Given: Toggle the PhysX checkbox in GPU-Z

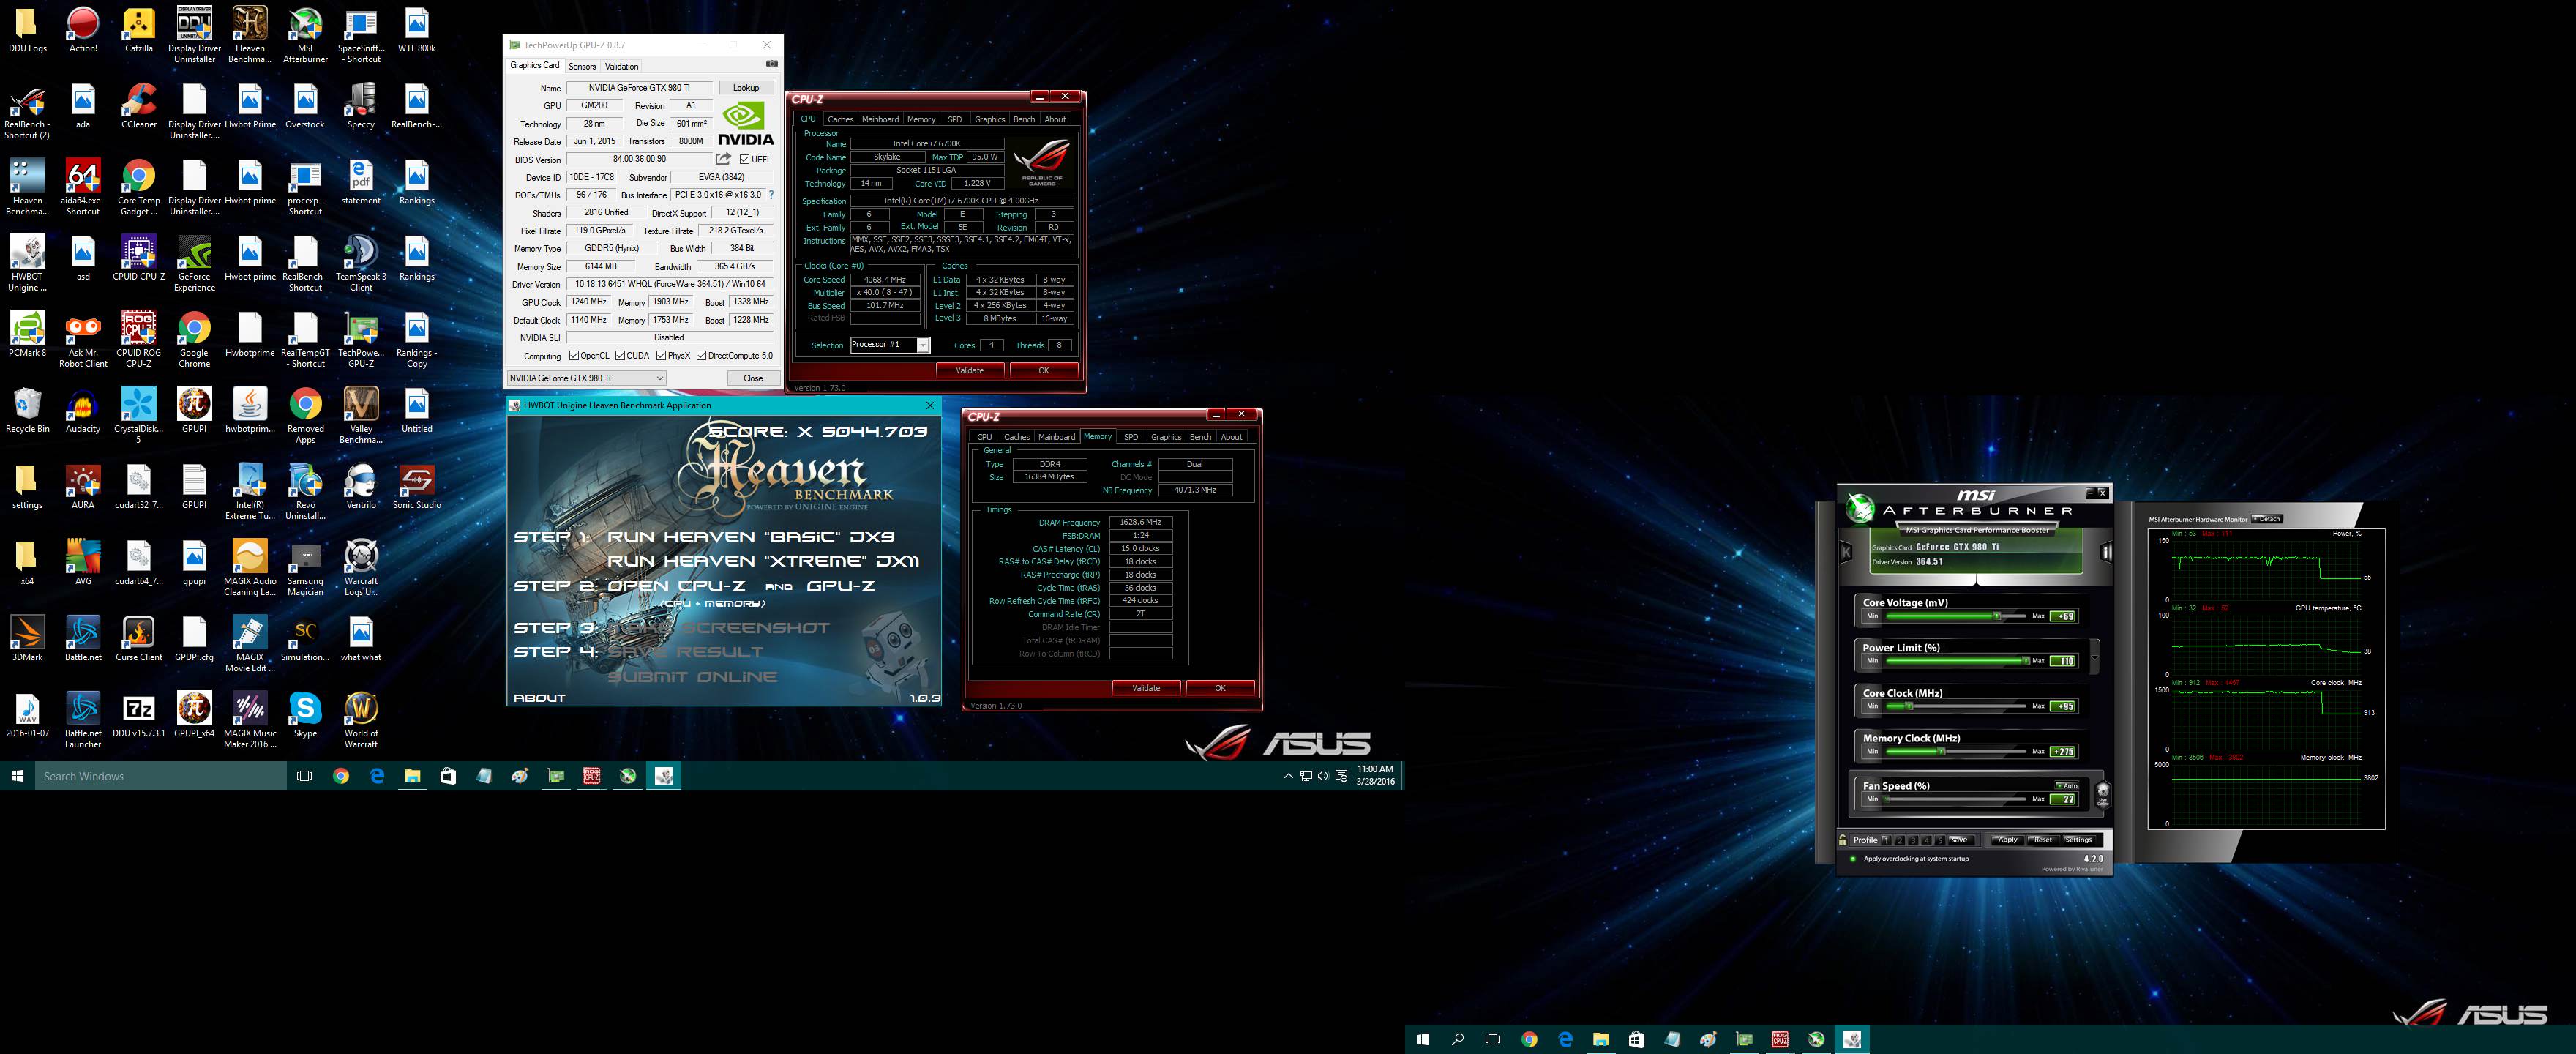Looking at the screenshot, I should click(661, 355).
